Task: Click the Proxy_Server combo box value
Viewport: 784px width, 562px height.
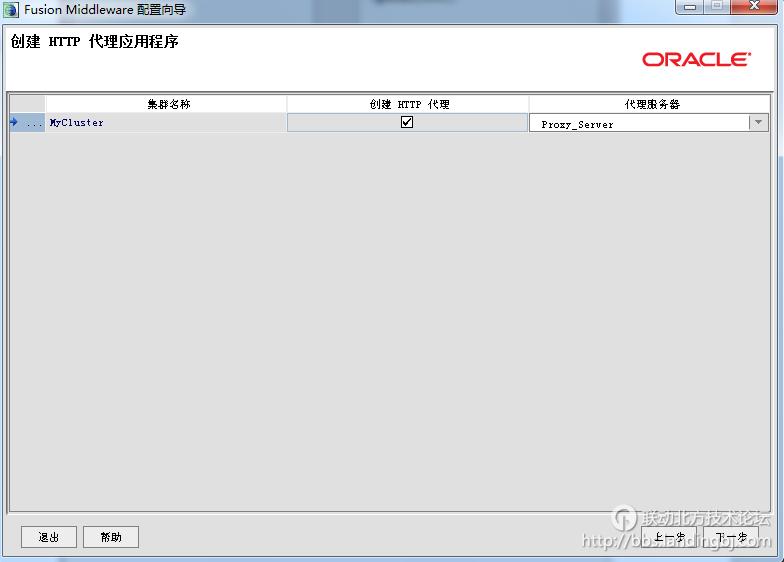Action: click(640, 124)
